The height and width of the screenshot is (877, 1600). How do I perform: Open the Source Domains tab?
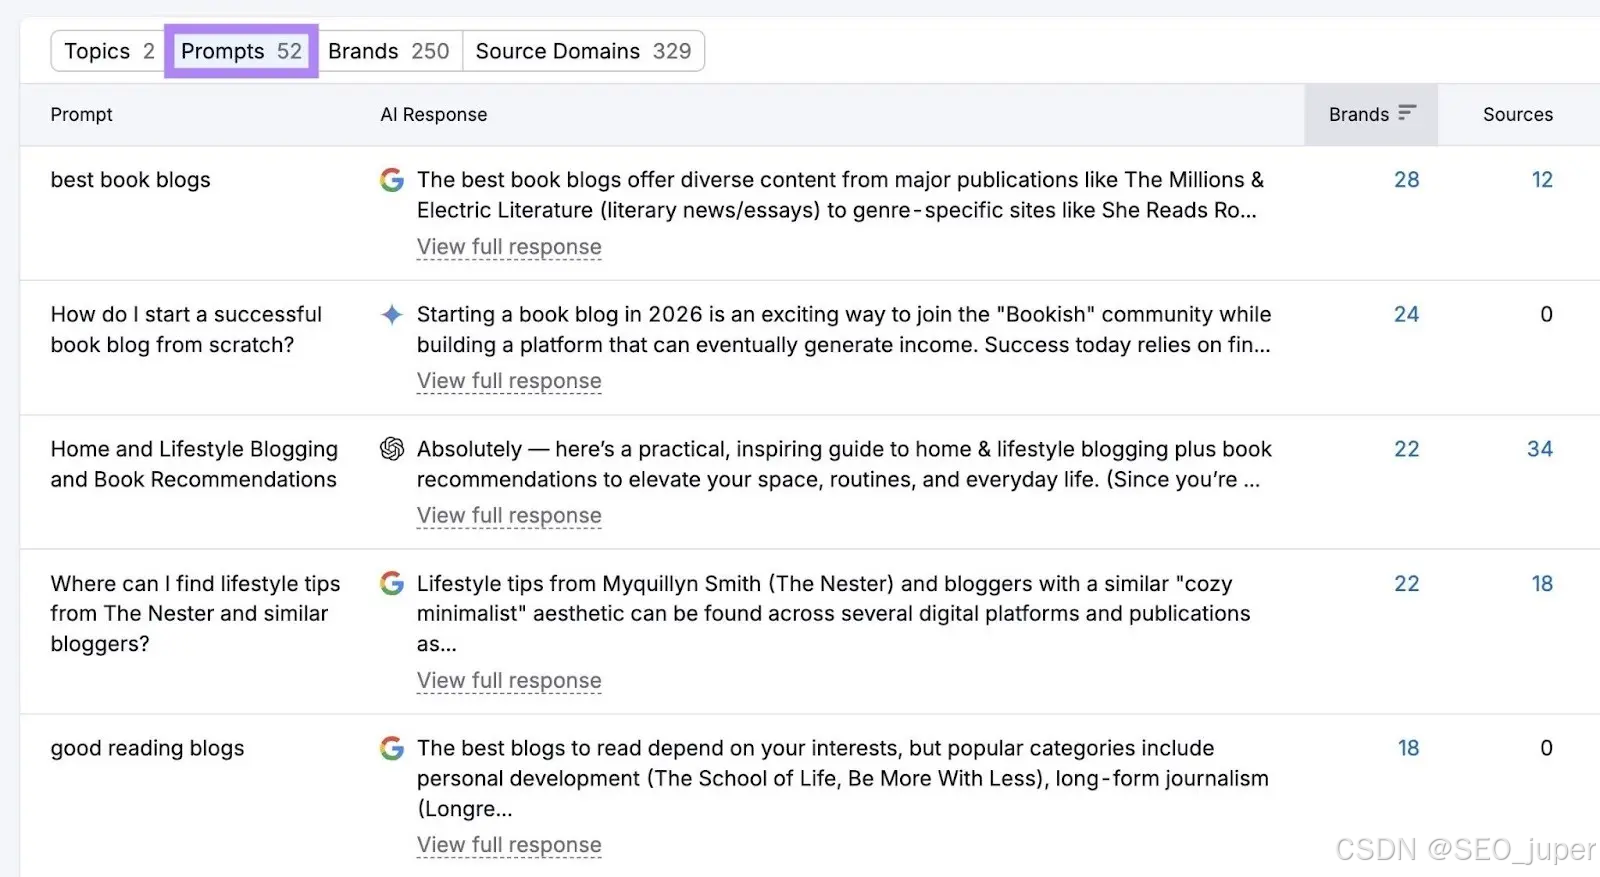[x=583, y=51]
